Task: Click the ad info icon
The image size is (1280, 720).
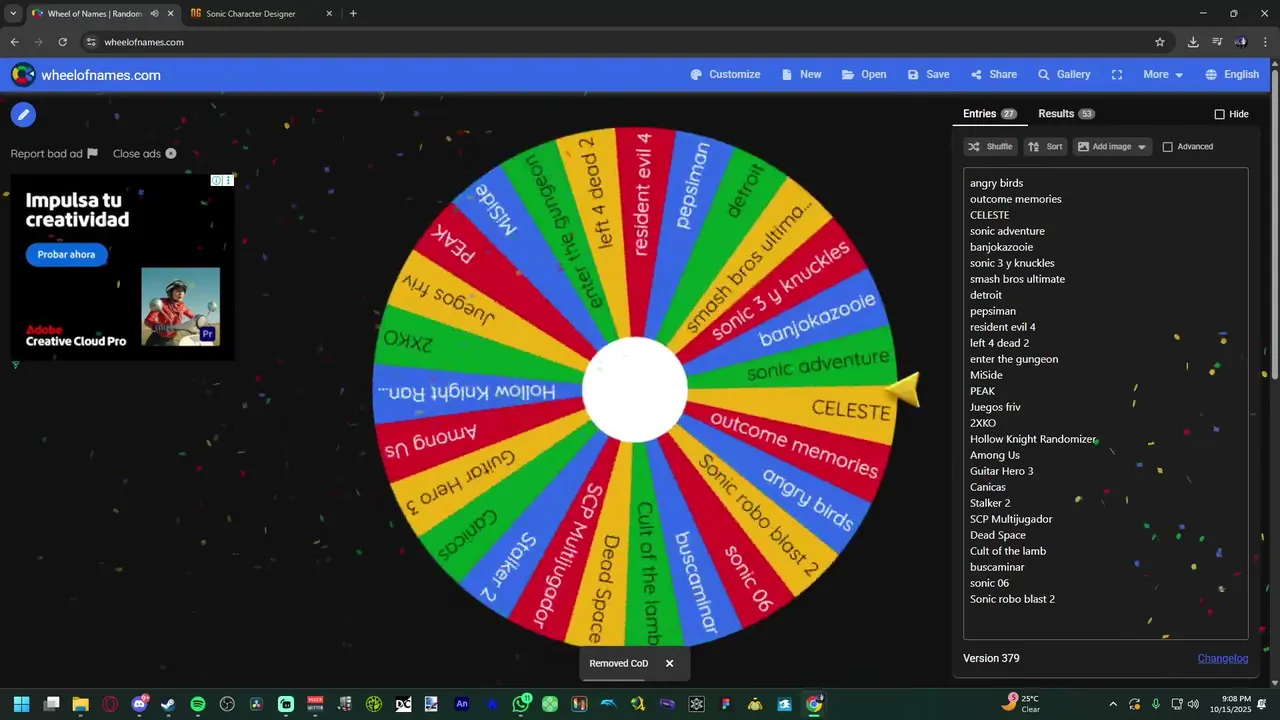Action: (216, 181)
